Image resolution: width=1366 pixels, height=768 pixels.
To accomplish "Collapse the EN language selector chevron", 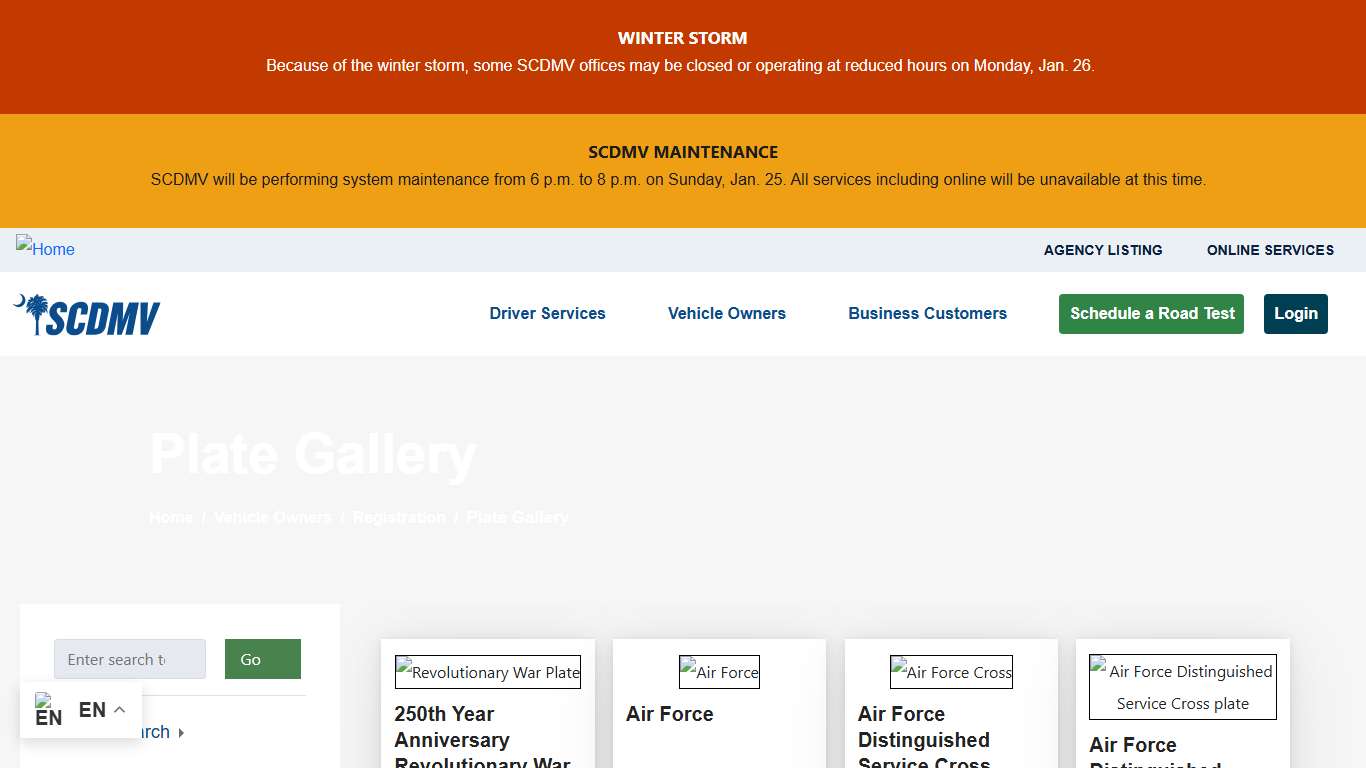I will 118,709.
